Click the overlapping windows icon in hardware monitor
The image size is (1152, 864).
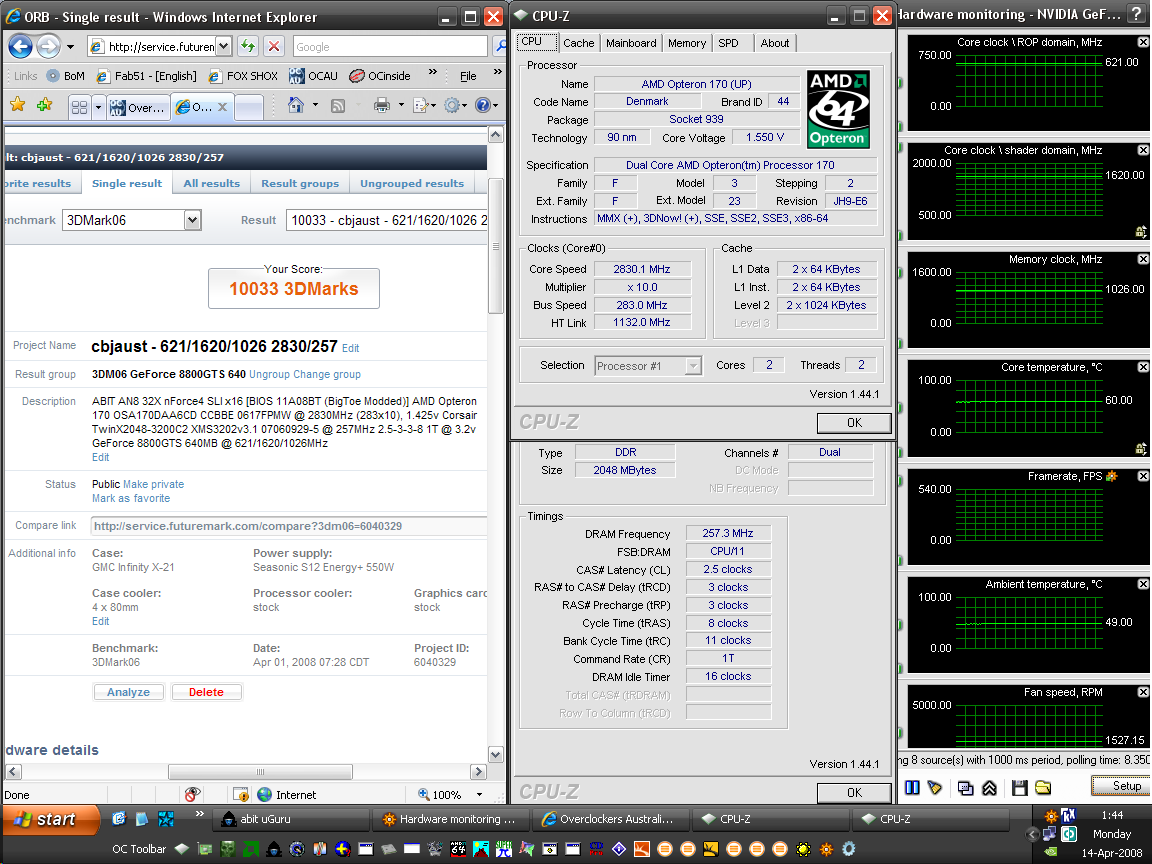965,788
